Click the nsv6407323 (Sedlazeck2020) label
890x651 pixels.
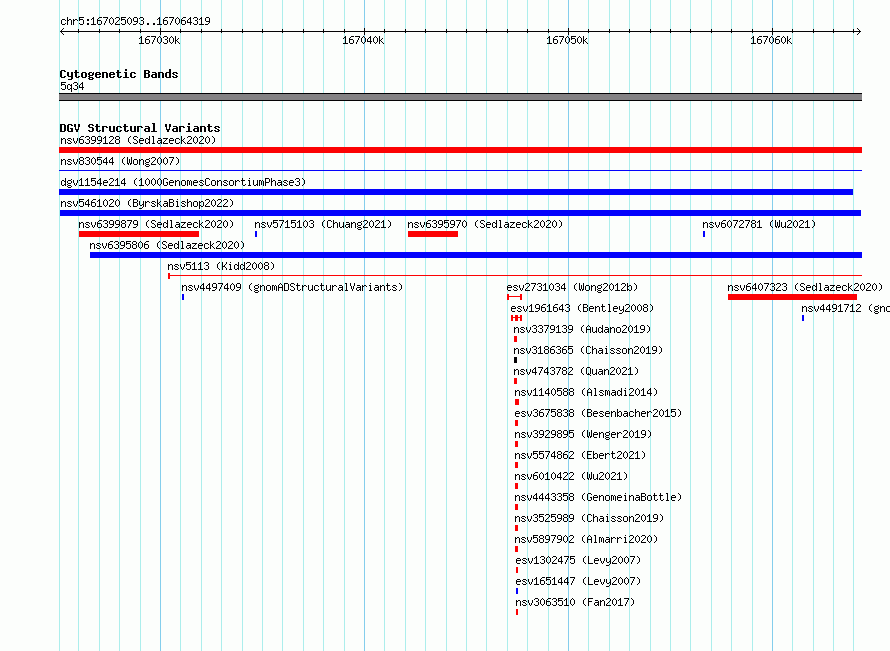coord(805,287)
